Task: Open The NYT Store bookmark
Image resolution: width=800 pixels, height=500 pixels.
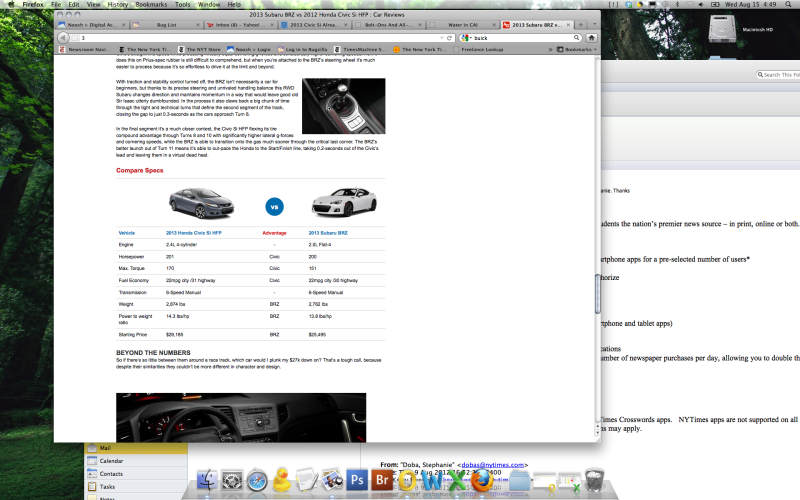Action: [x=199, y=49]
